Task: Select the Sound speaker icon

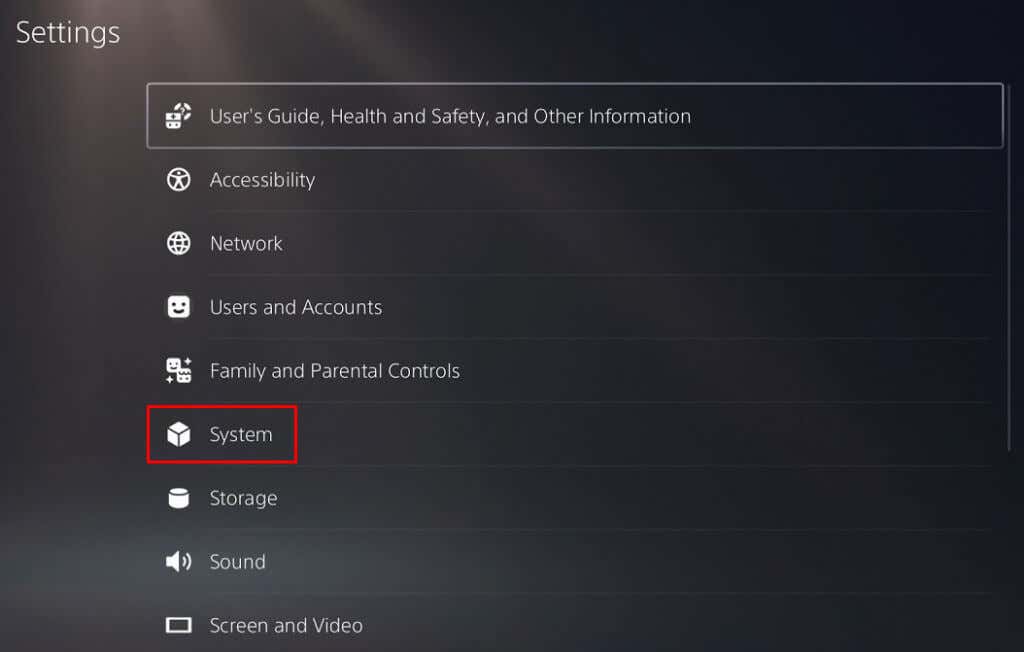Action: point(178,561)
